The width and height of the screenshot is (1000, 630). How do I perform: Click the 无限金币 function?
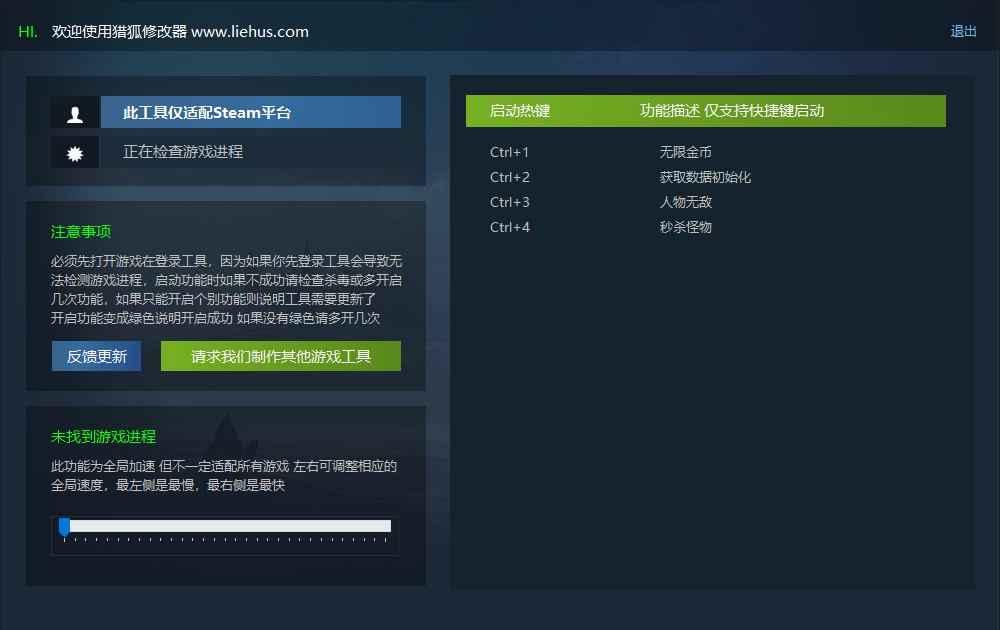(x=686, y=152)
